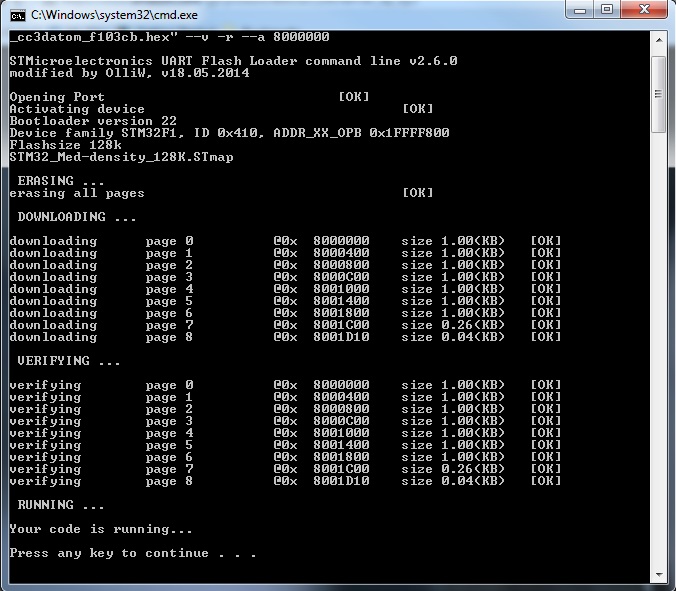Minimize the cmd.exe window
The height and width of the screenshot is (591, 676).
click(579, 11)
